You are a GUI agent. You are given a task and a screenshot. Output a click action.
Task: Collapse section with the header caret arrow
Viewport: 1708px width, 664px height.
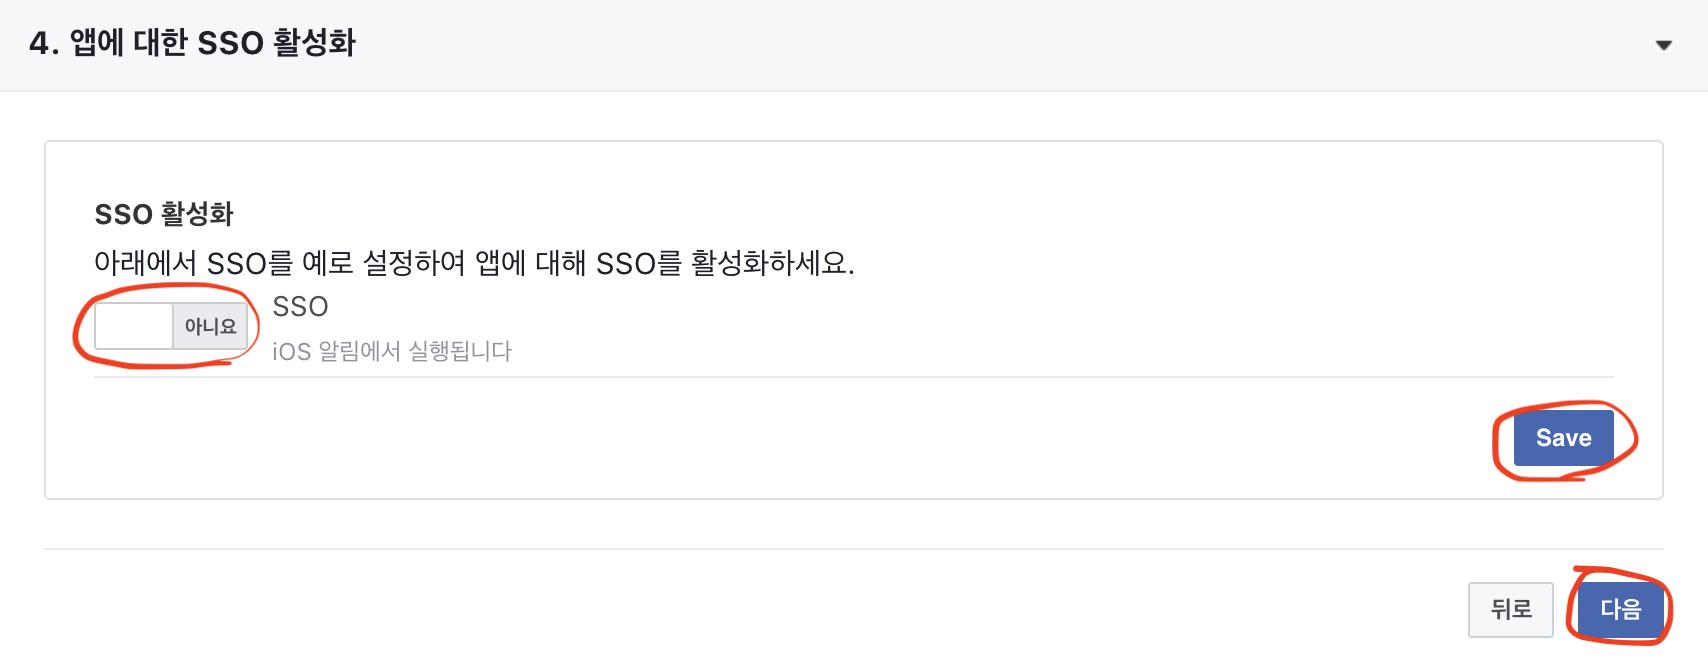pos(1664,45)
